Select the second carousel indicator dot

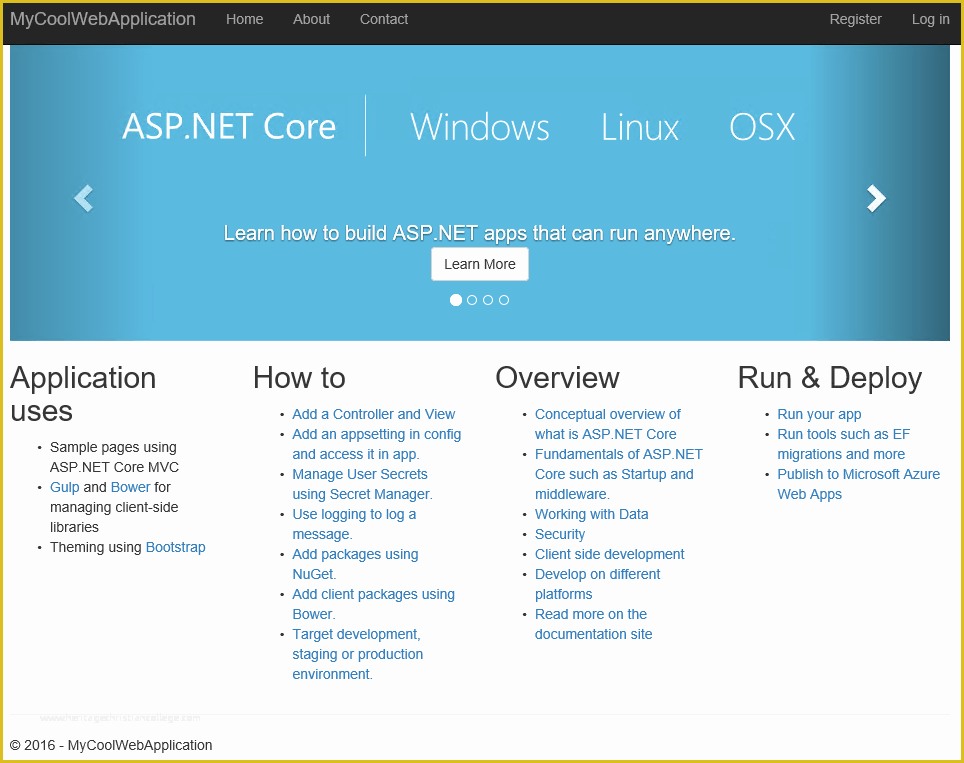point(472,300)
